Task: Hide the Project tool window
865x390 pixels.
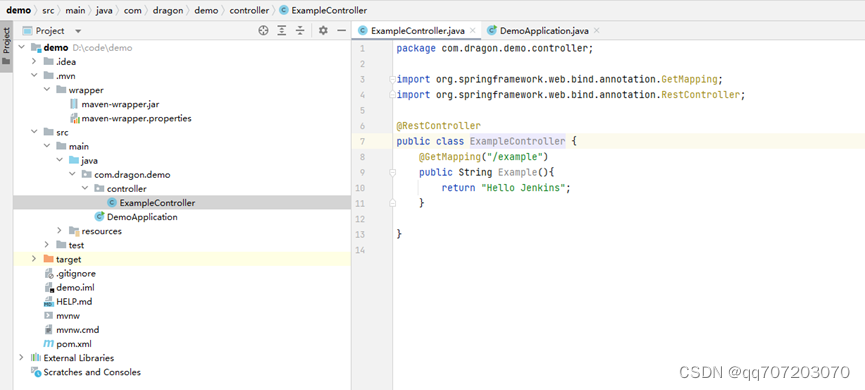Action: tap(341, 31)
